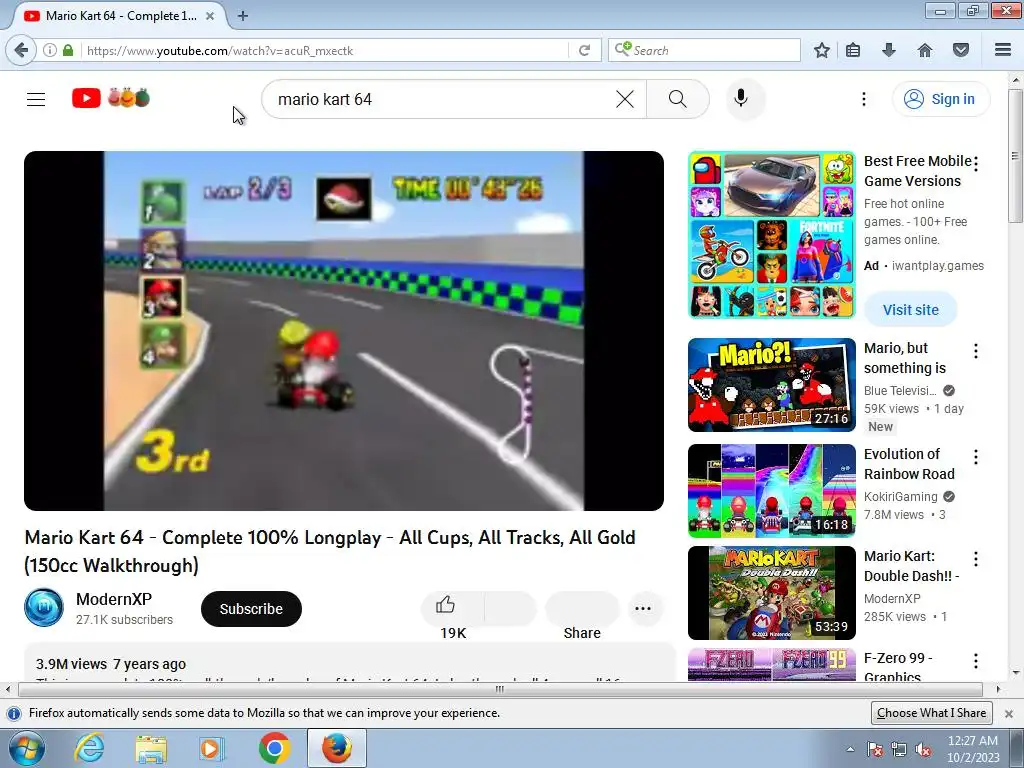Click the Evolution of Rainbow Road title
This screenshot has height=768, width=1024.
pos(909,464)
